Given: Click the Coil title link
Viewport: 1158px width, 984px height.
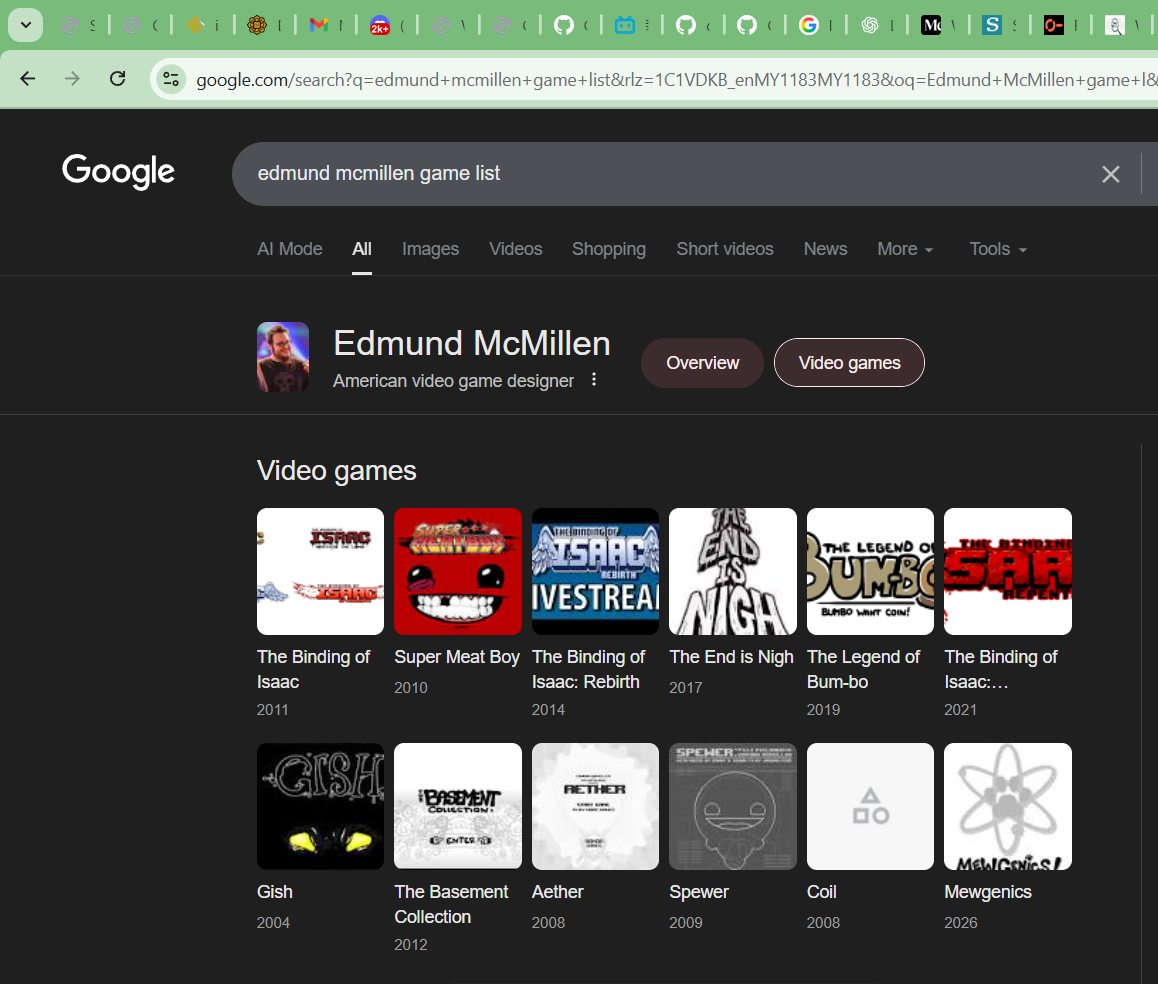Looking at the screenshot, I should click(821, 892).
